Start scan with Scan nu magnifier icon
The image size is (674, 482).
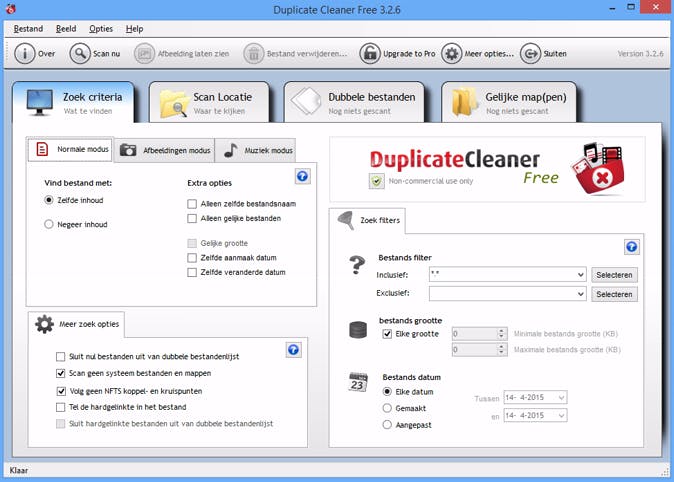[x=80, y=54]
